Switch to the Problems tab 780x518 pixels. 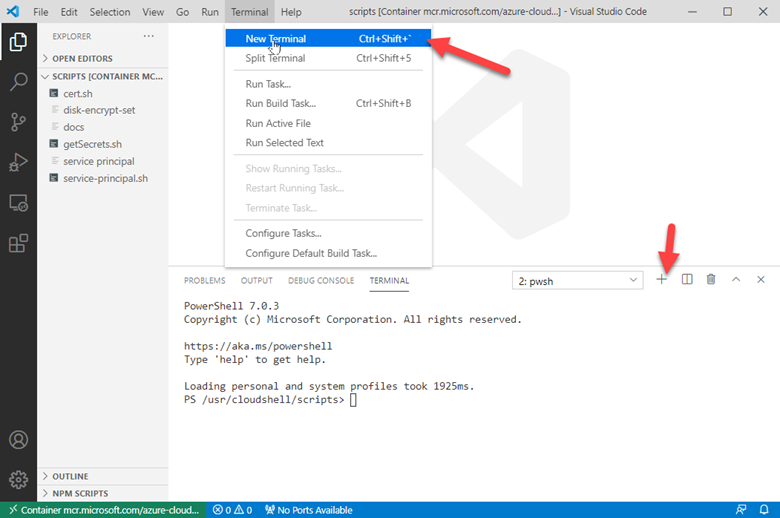[x=204, y=281]
